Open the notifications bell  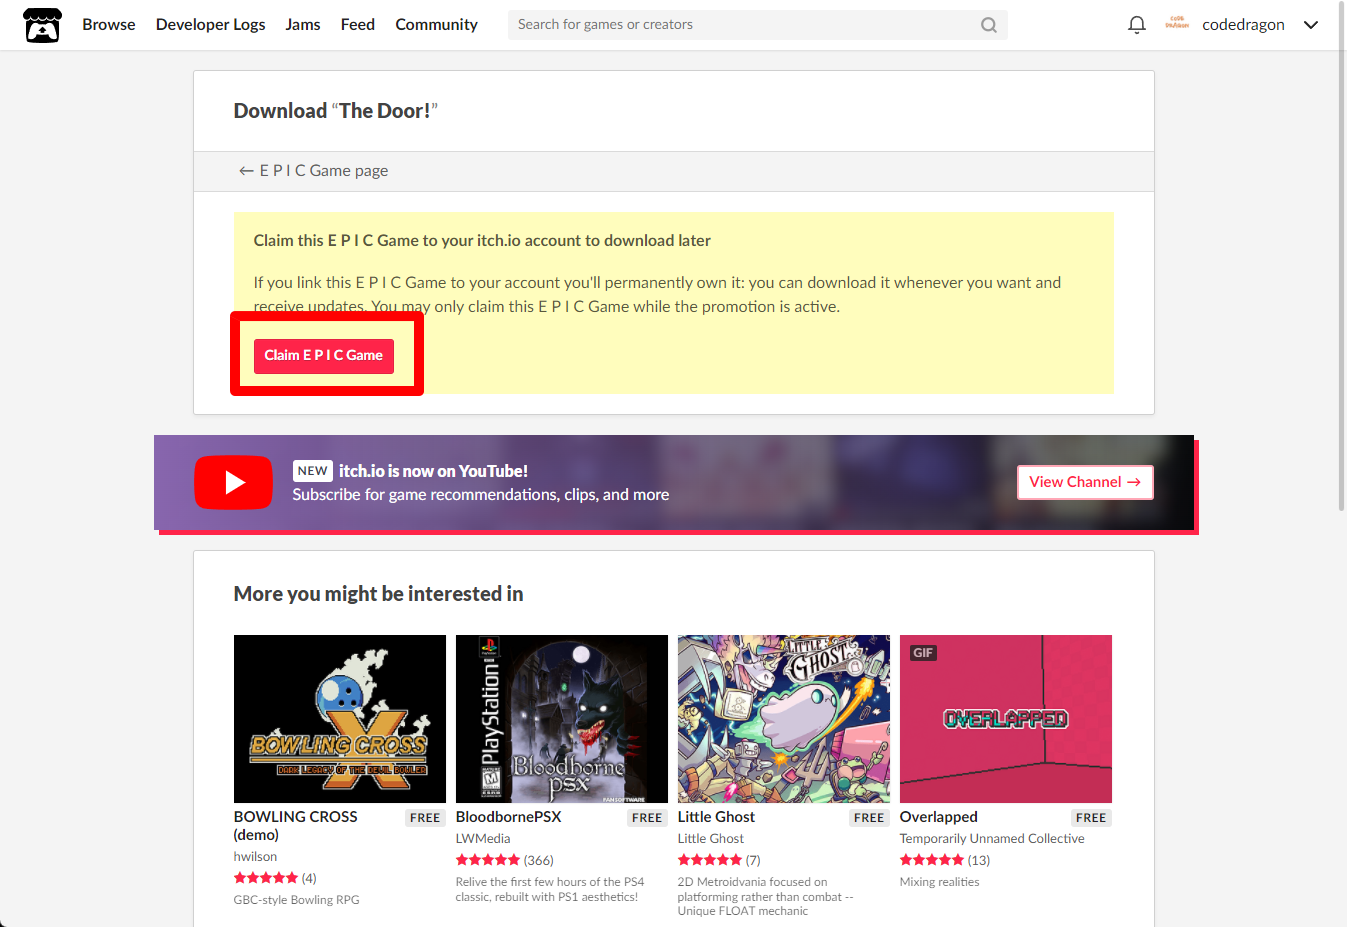(x=1136, y=25)
